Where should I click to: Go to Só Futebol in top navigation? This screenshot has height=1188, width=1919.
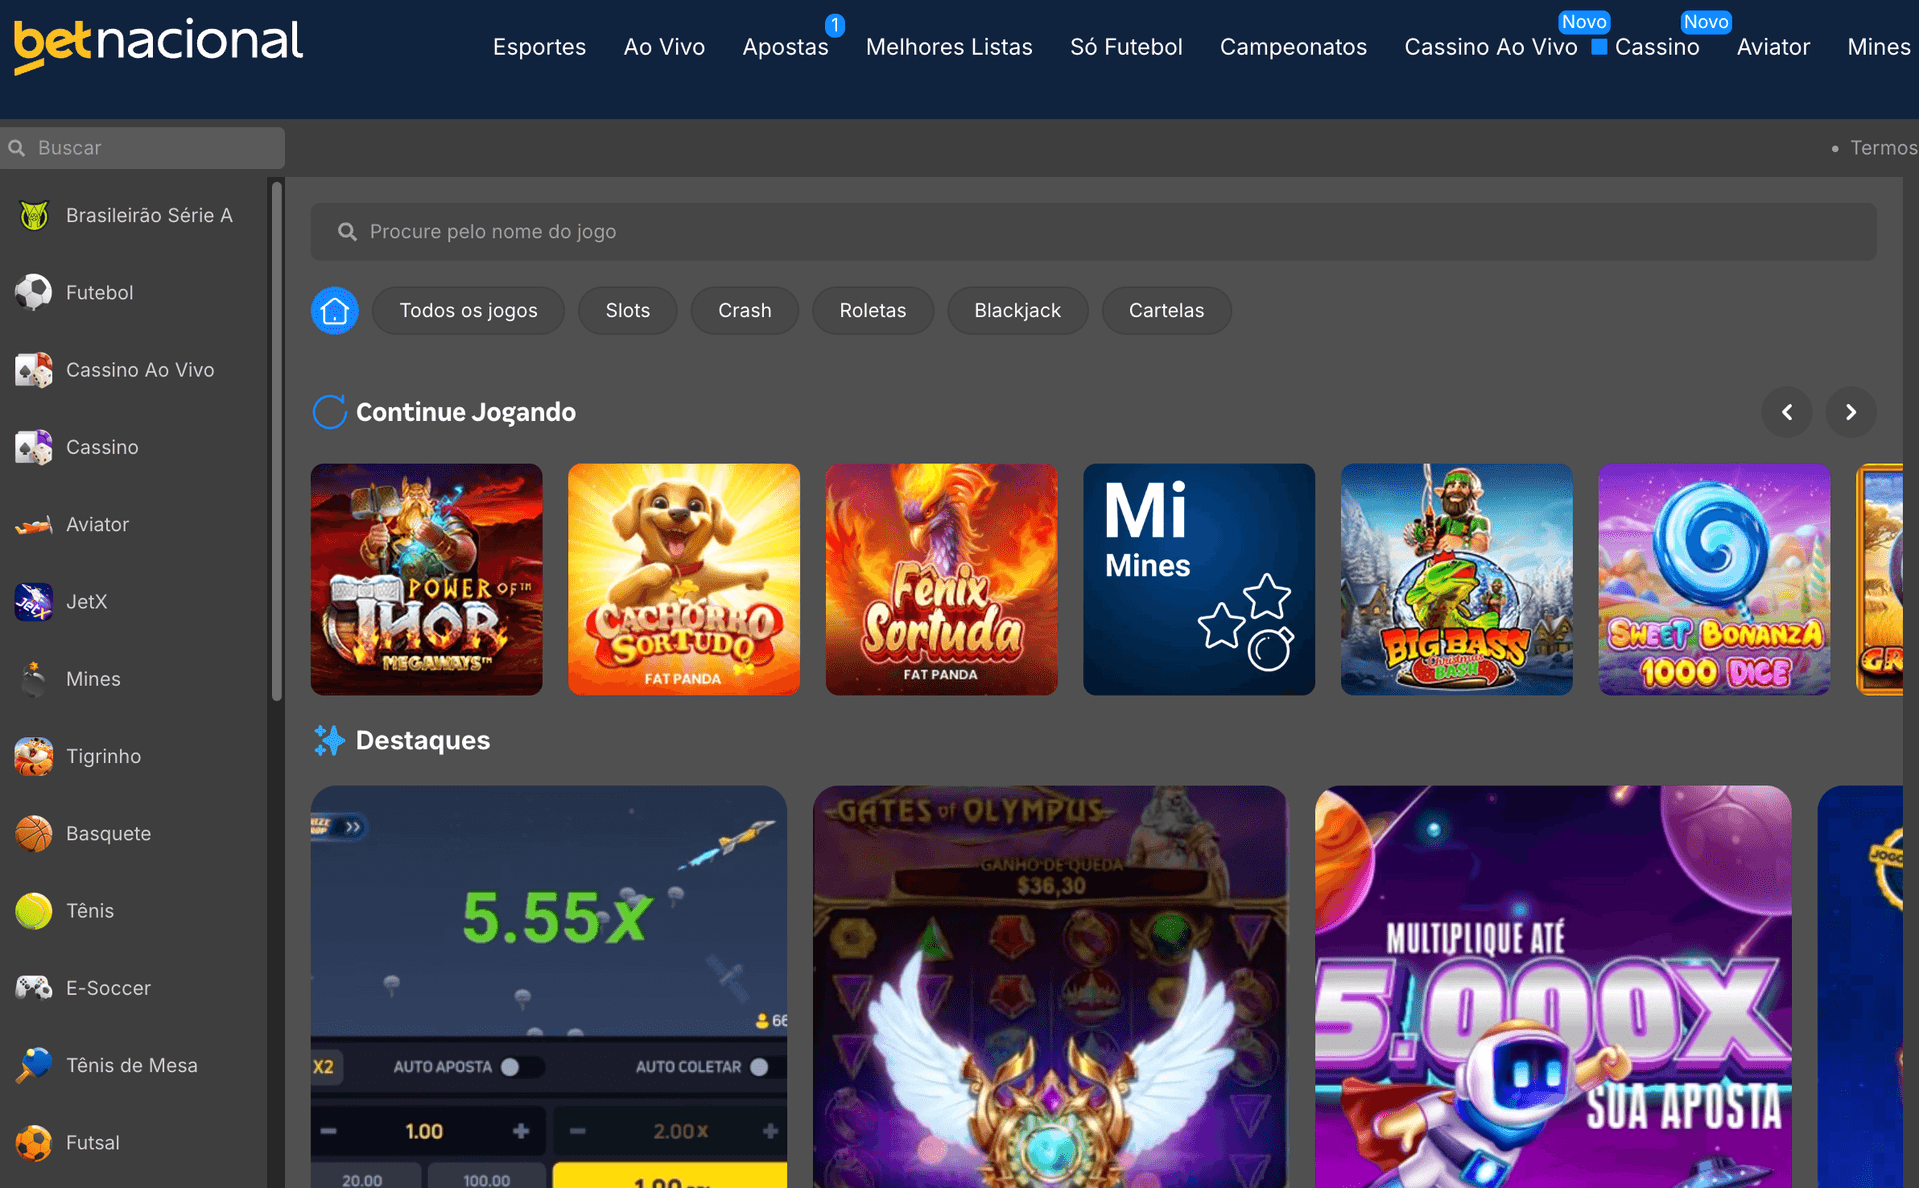tap(1126, 47)
